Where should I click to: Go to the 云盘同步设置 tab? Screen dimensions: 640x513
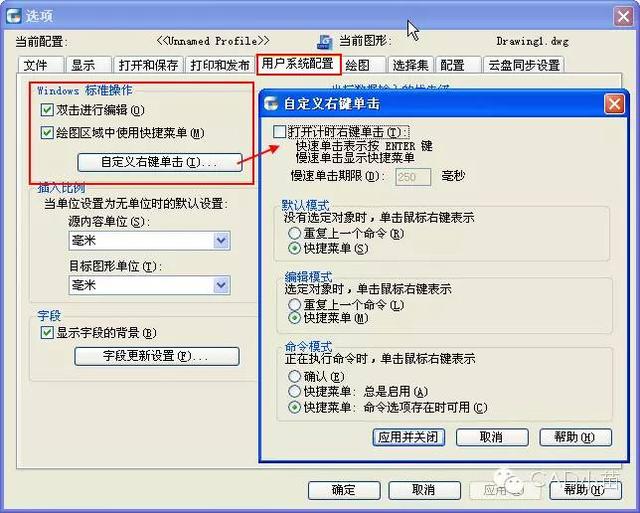tap(523, 65)
